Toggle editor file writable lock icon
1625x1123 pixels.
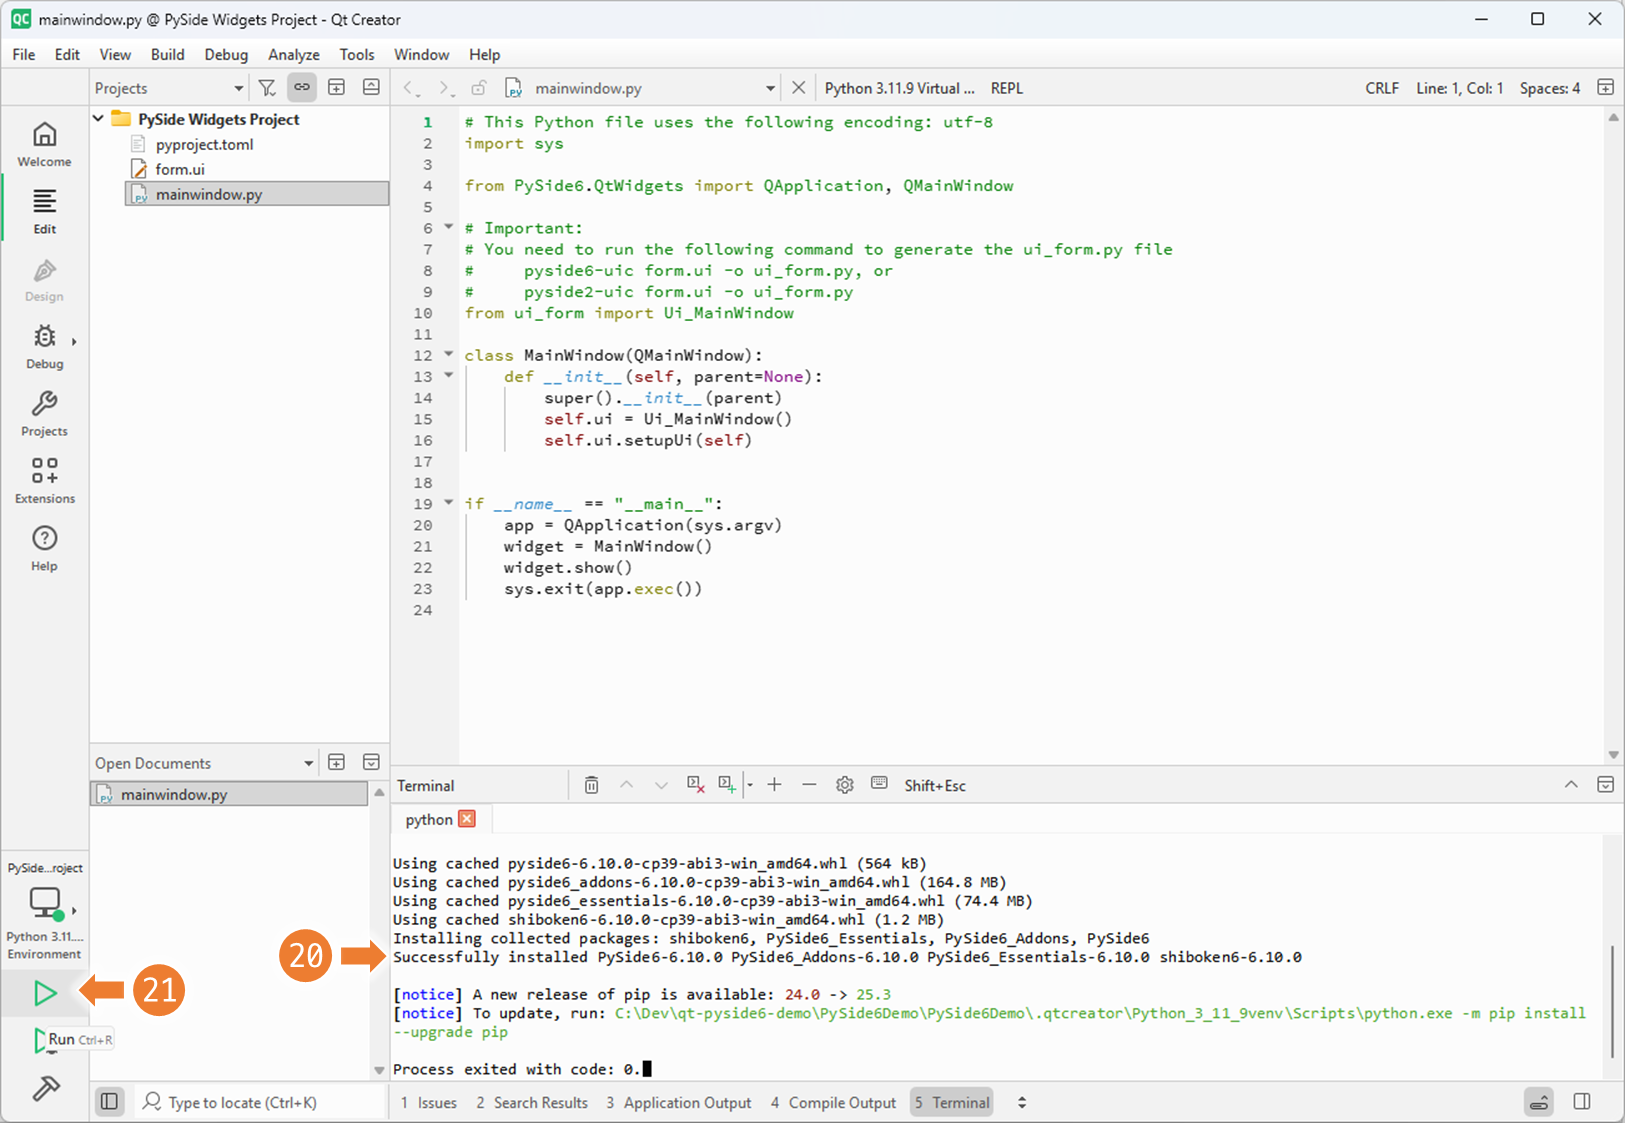pyautogui.click(x=479, y=88)
